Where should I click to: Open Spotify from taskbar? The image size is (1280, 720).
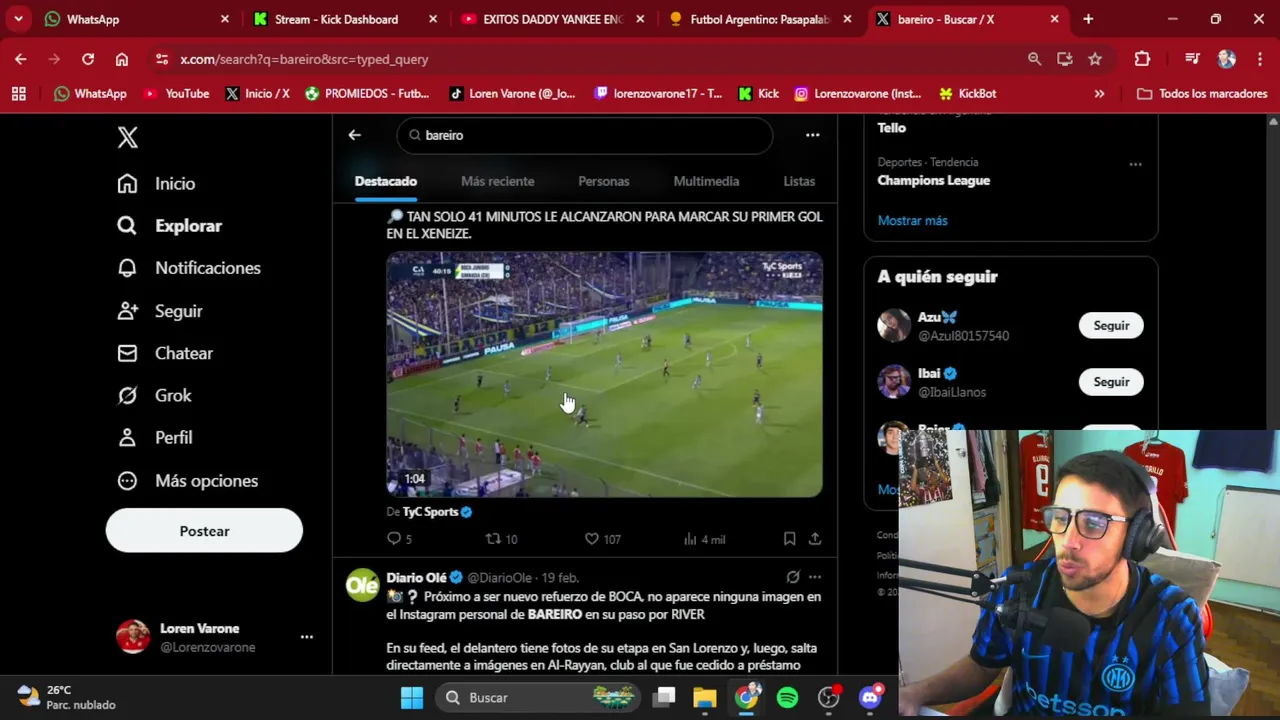[788, 697]
